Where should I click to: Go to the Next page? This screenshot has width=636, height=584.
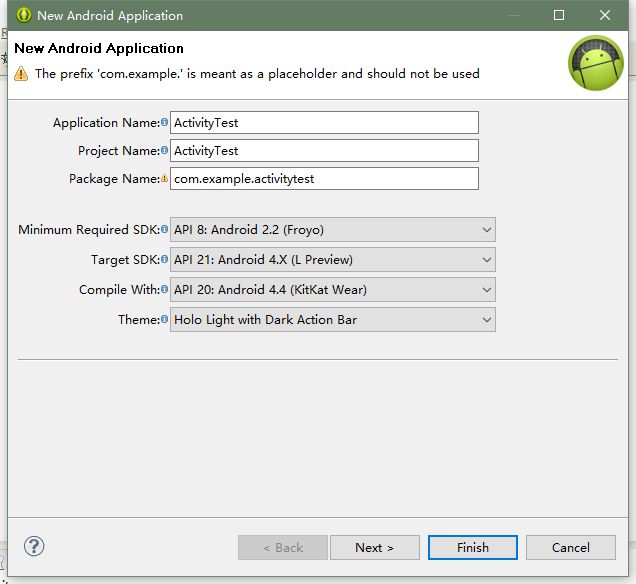(375, 548)
